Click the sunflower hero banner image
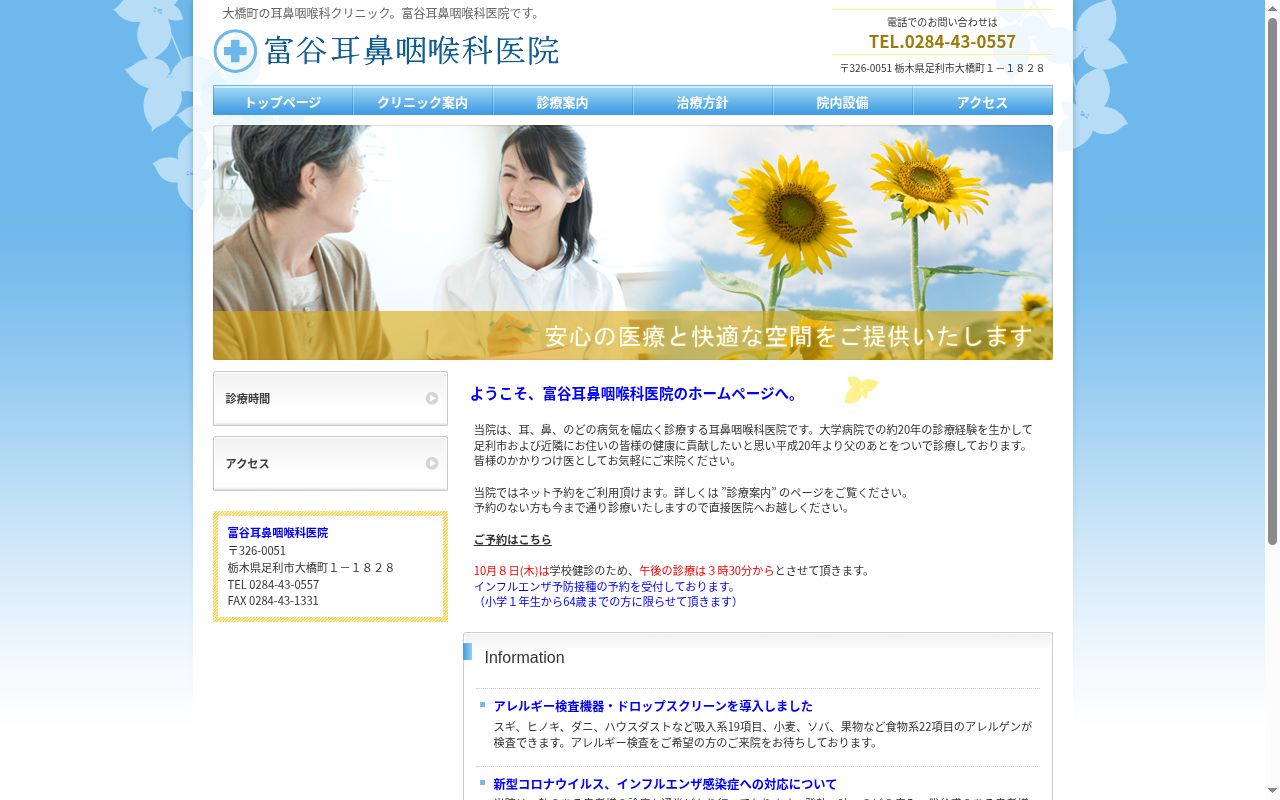 pos(633,242)
